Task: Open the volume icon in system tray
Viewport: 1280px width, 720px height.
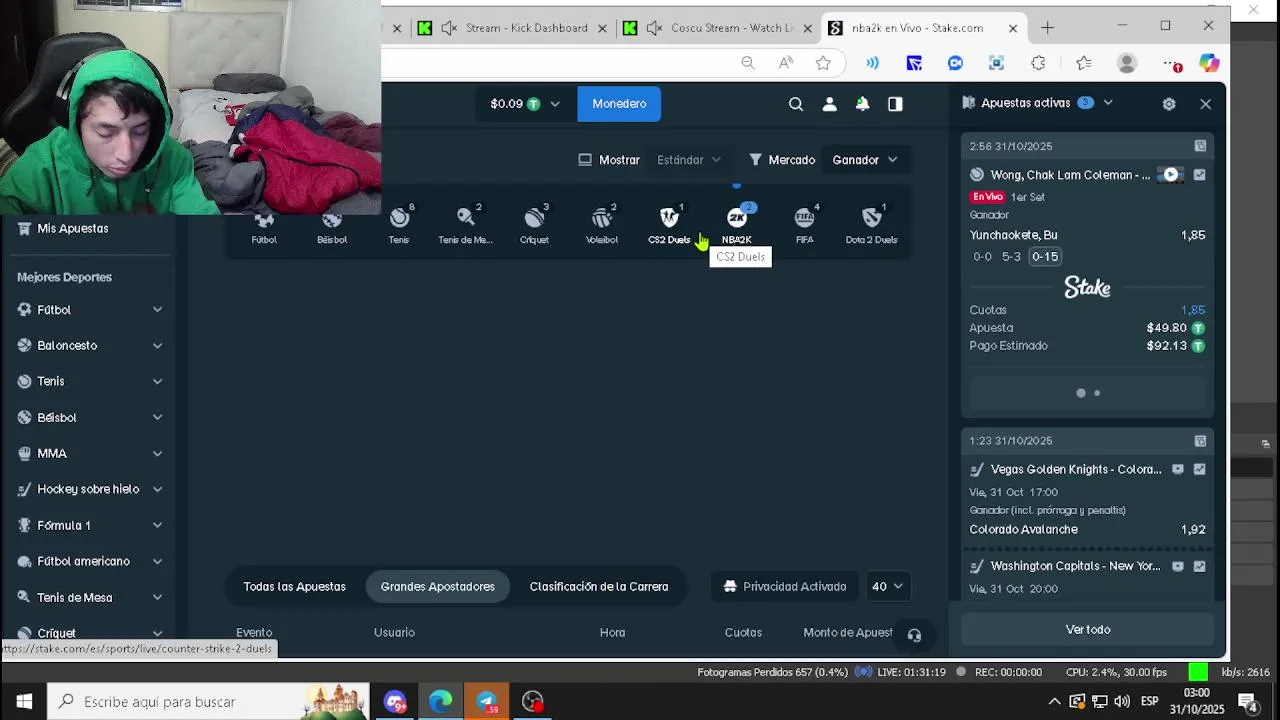Action: (1122, 702)
